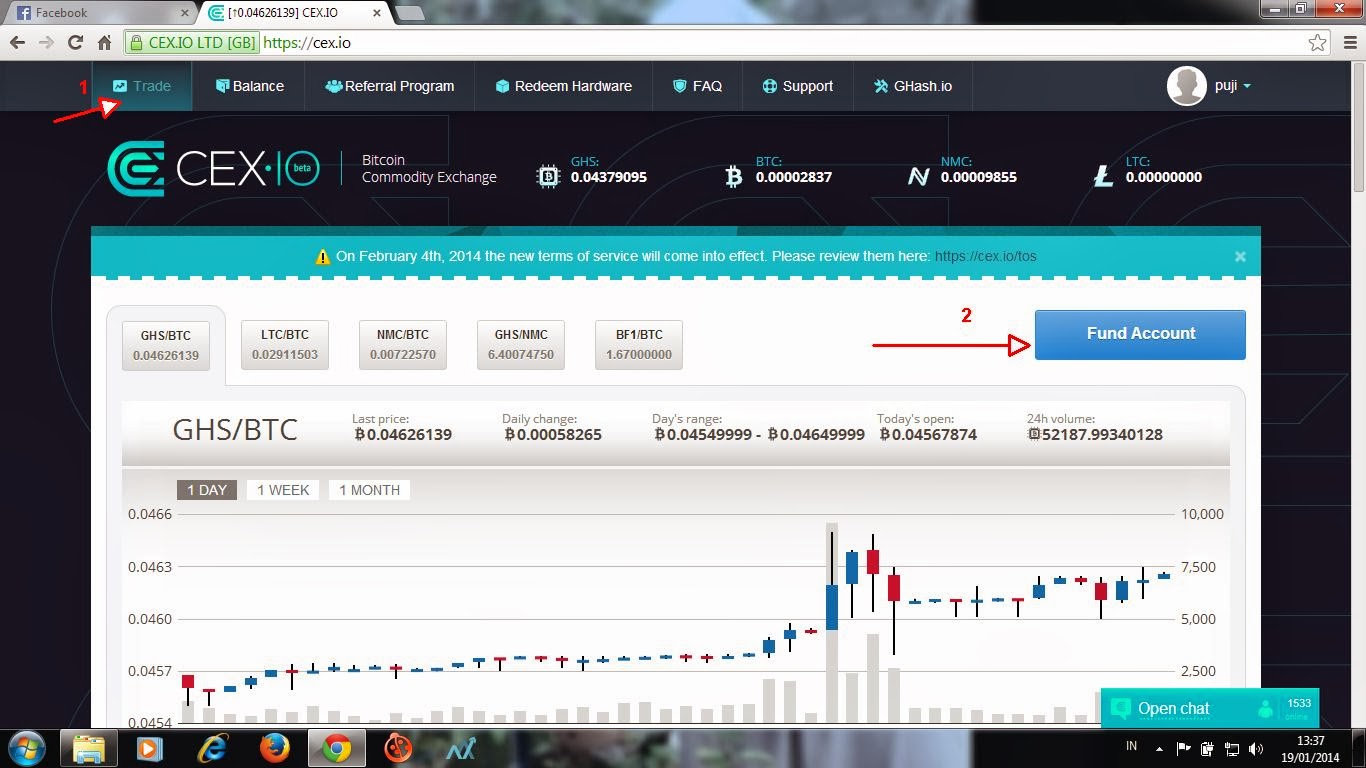The width and height of the screenshot is (1366, 768).
Task: Visit GHash.io from the navigation bar
Action: tap(912, 86)
